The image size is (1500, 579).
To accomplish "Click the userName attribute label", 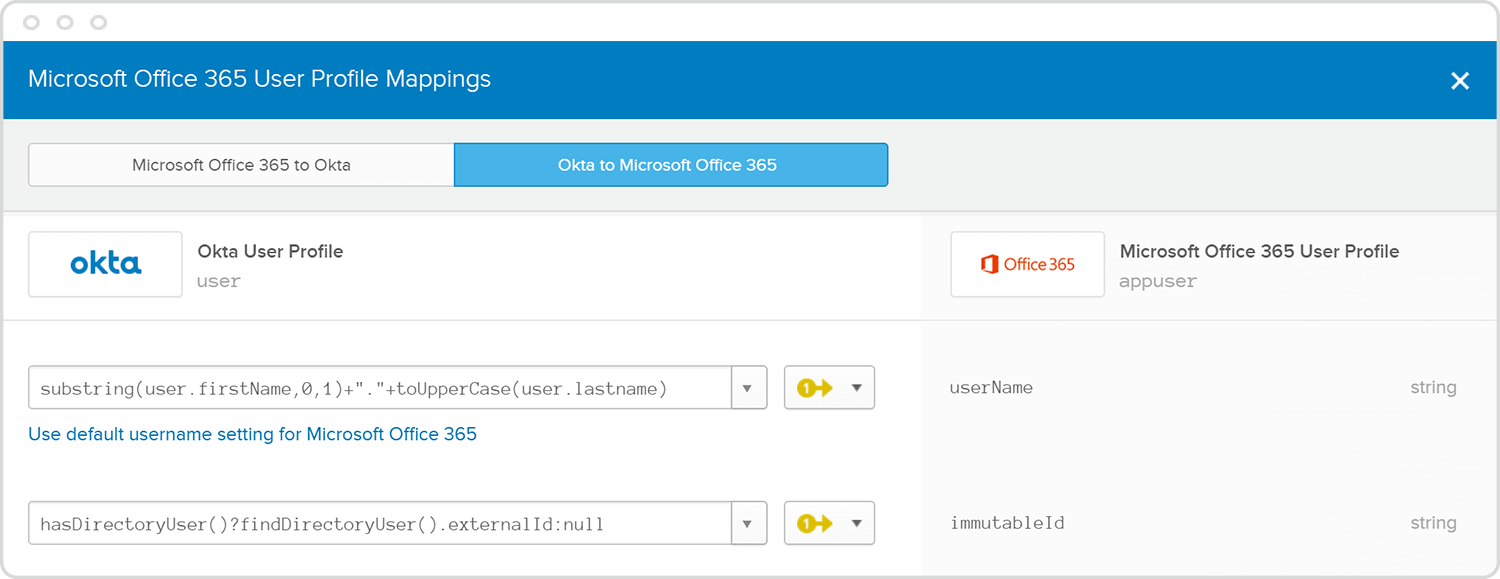I will pyautogui.click(x=991, y=387).
